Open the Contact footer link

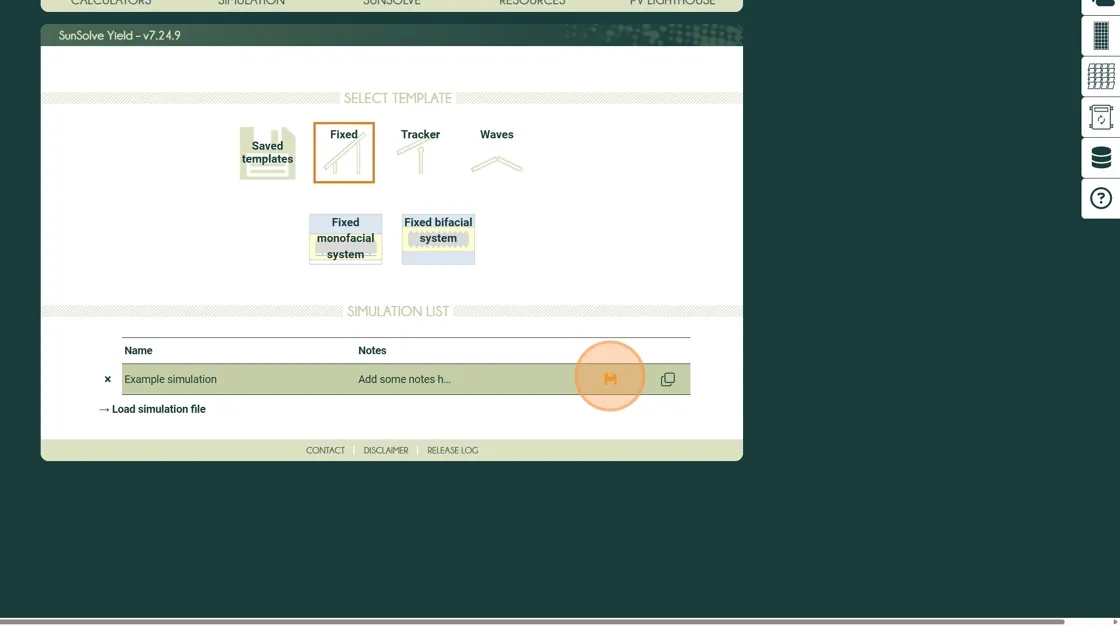325,451
